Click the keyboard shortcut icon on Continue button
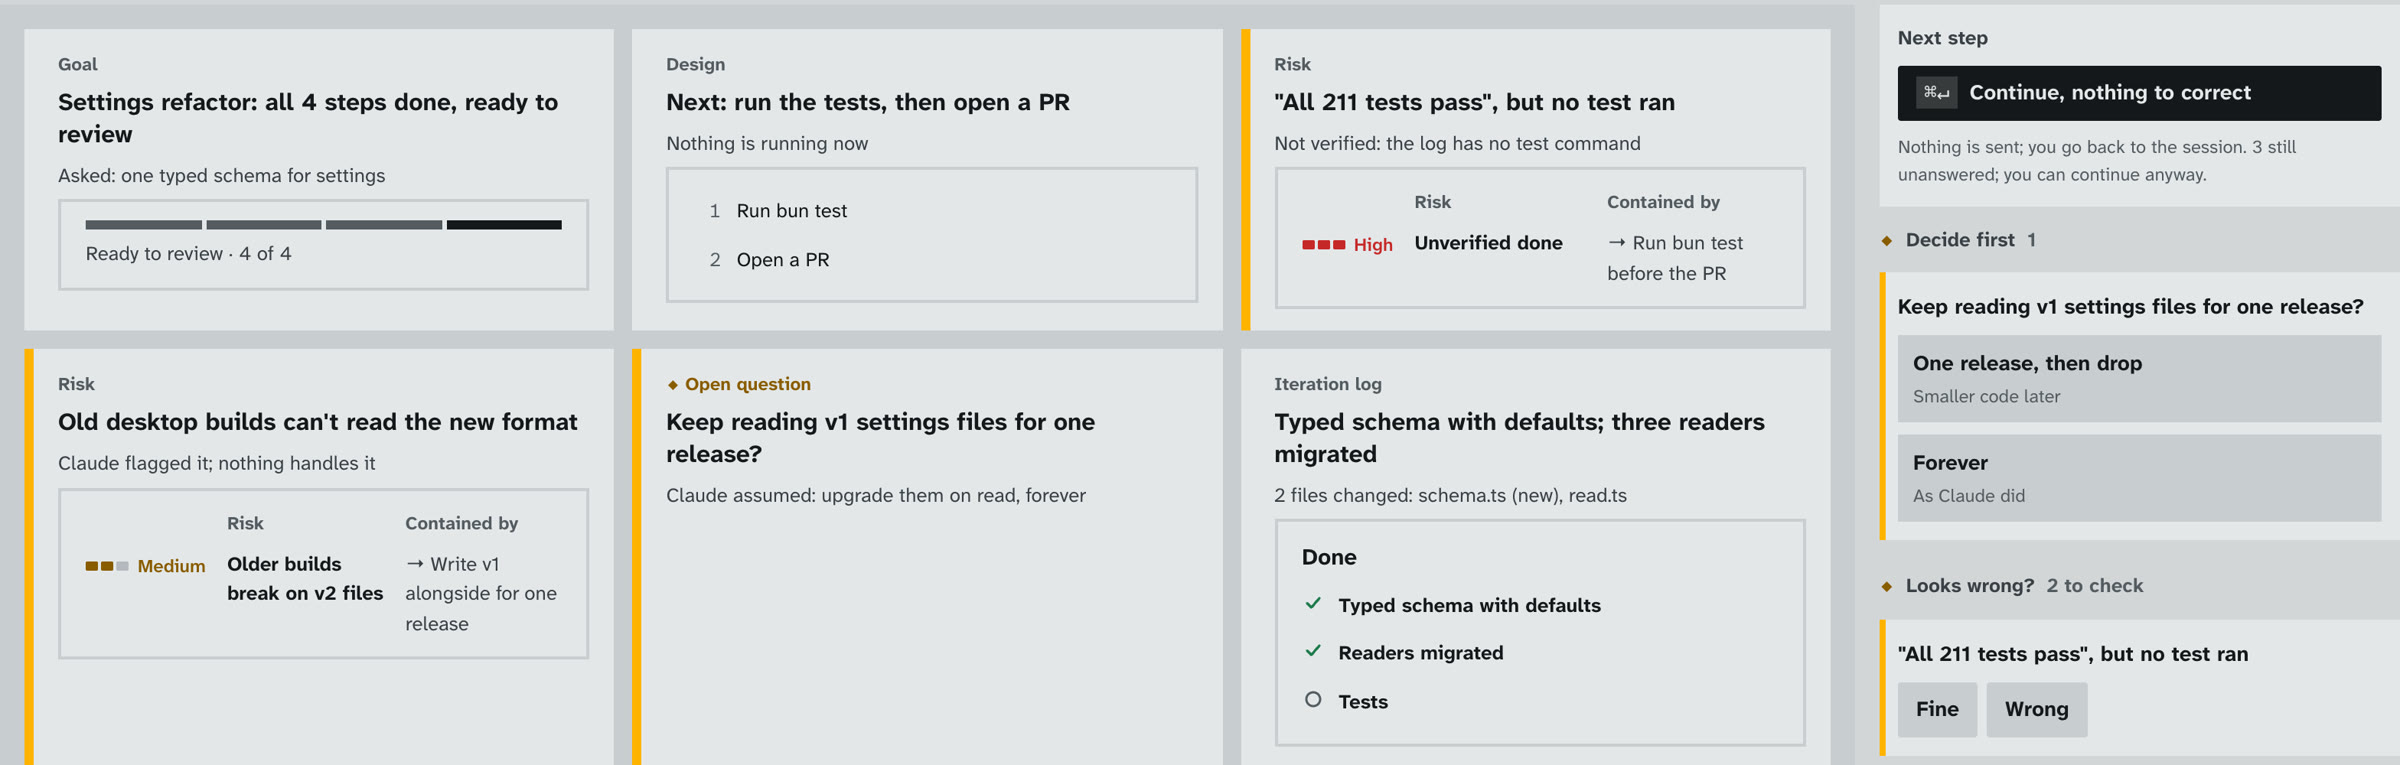The image size is (2400, 765). coord(1936,93)
